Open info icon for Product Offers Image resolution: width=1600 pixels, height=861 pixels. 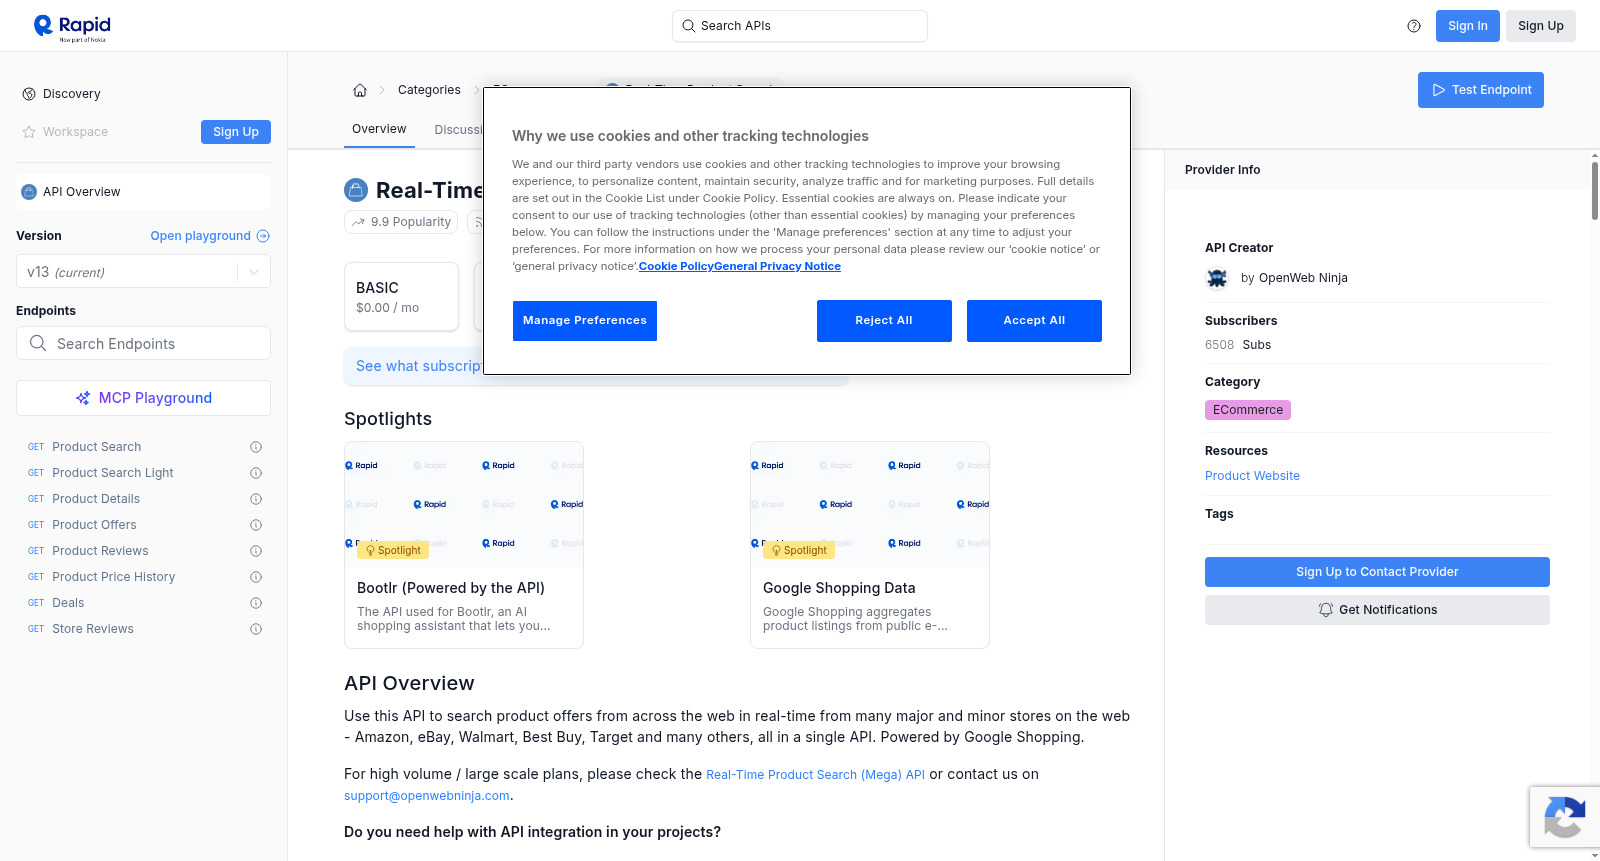[x=256, y=525]
